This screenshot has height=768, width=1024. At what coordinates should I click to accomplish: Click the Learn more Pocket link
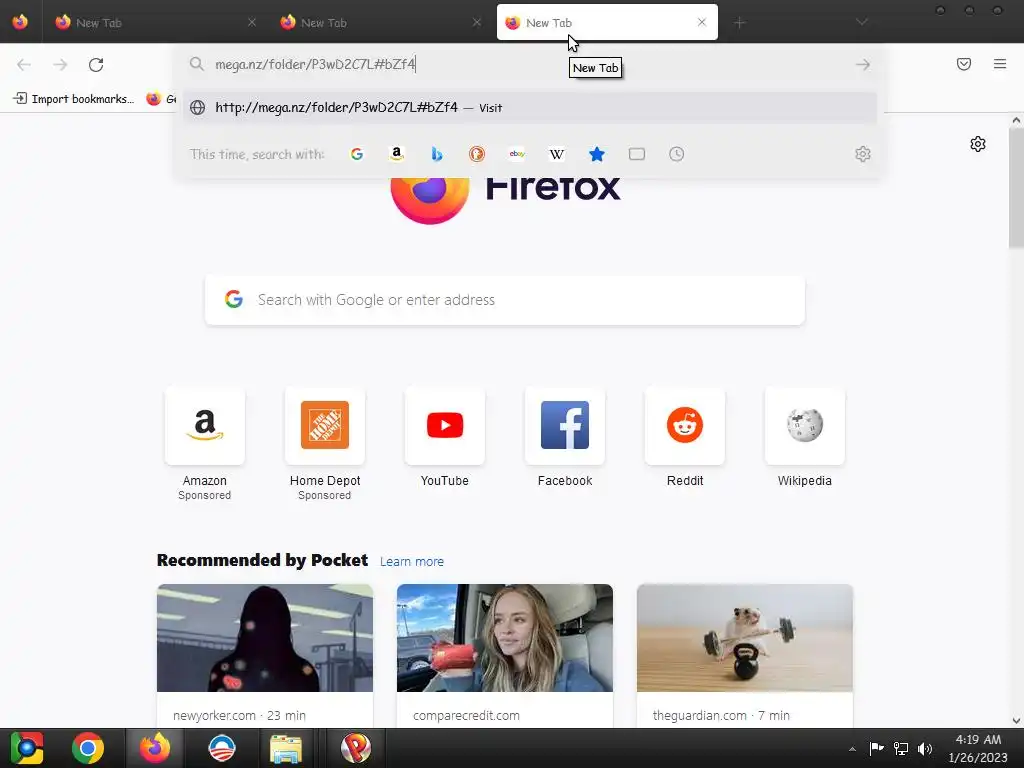[x=411, y=562]
